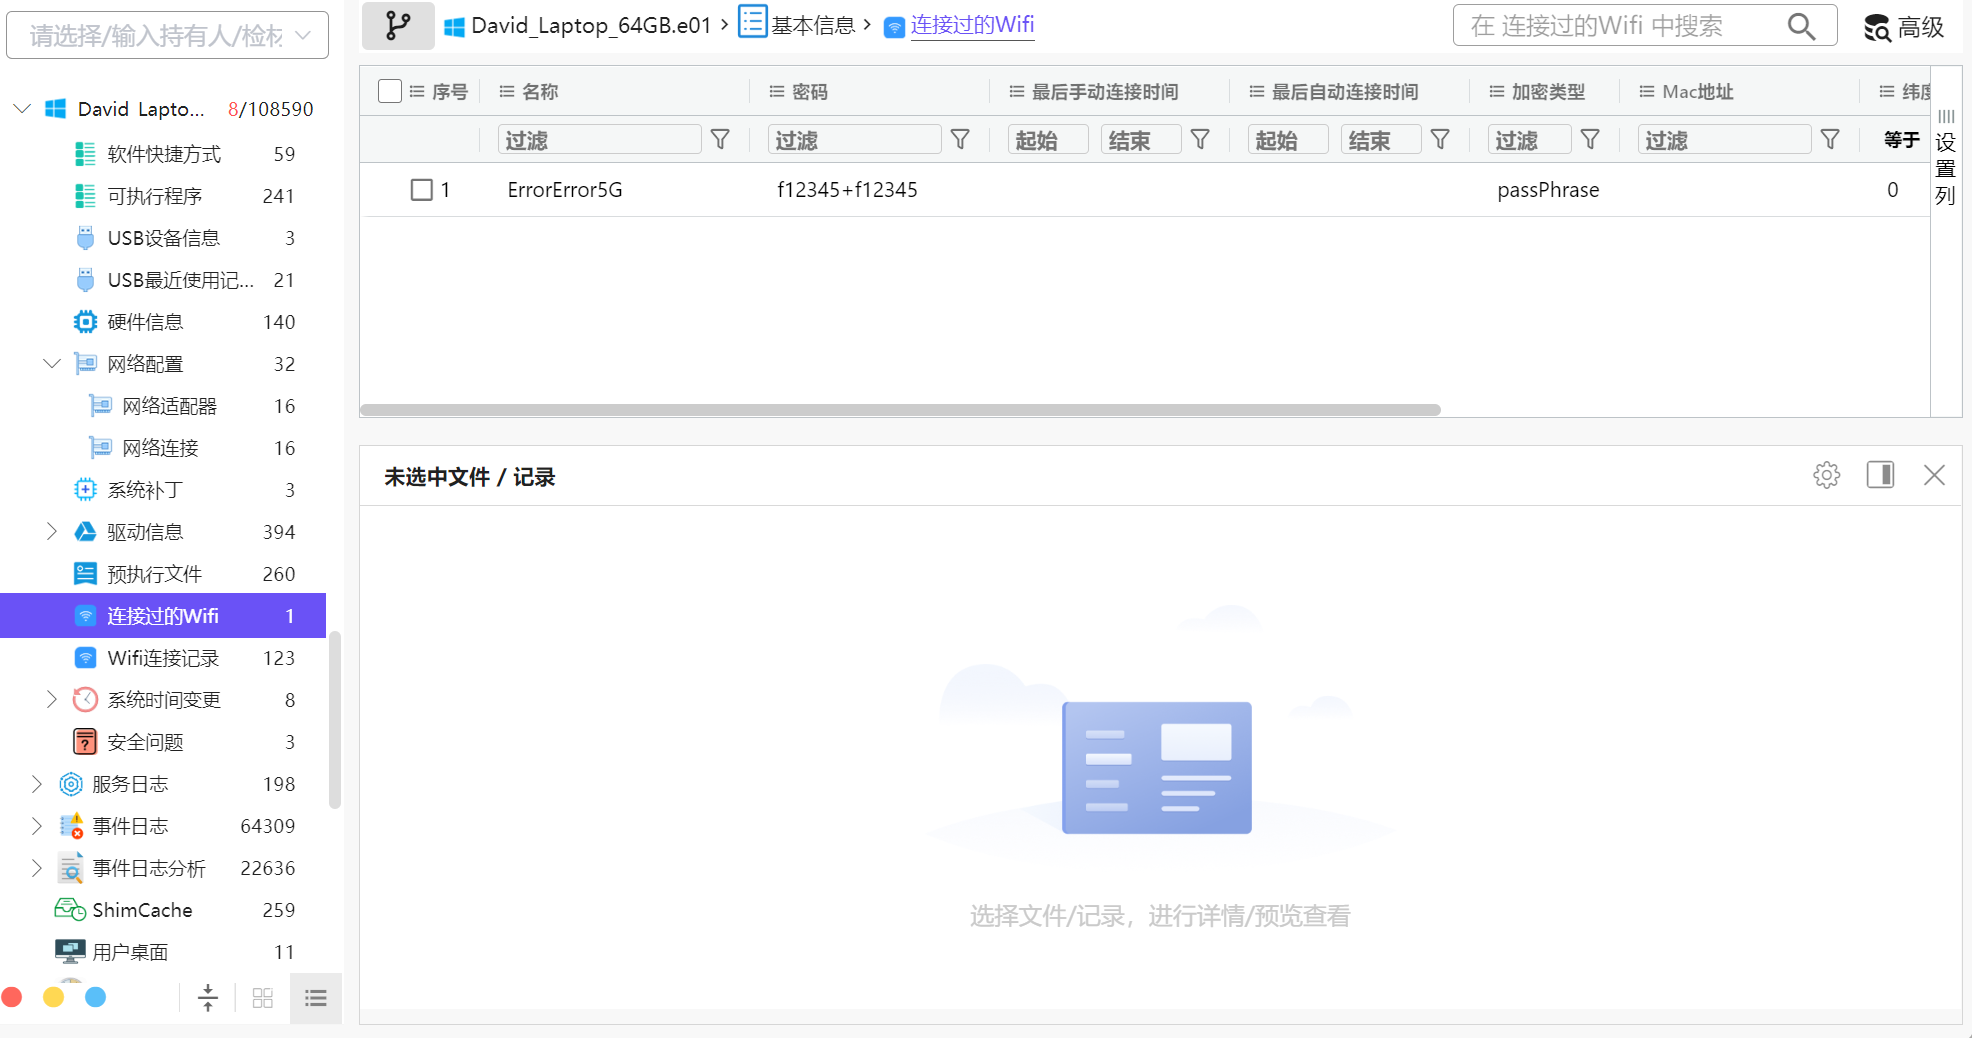Click the red dot at bottom left
This screenshot has height=1038, width=1972.
pyautogui.click(x=12, y=997)
